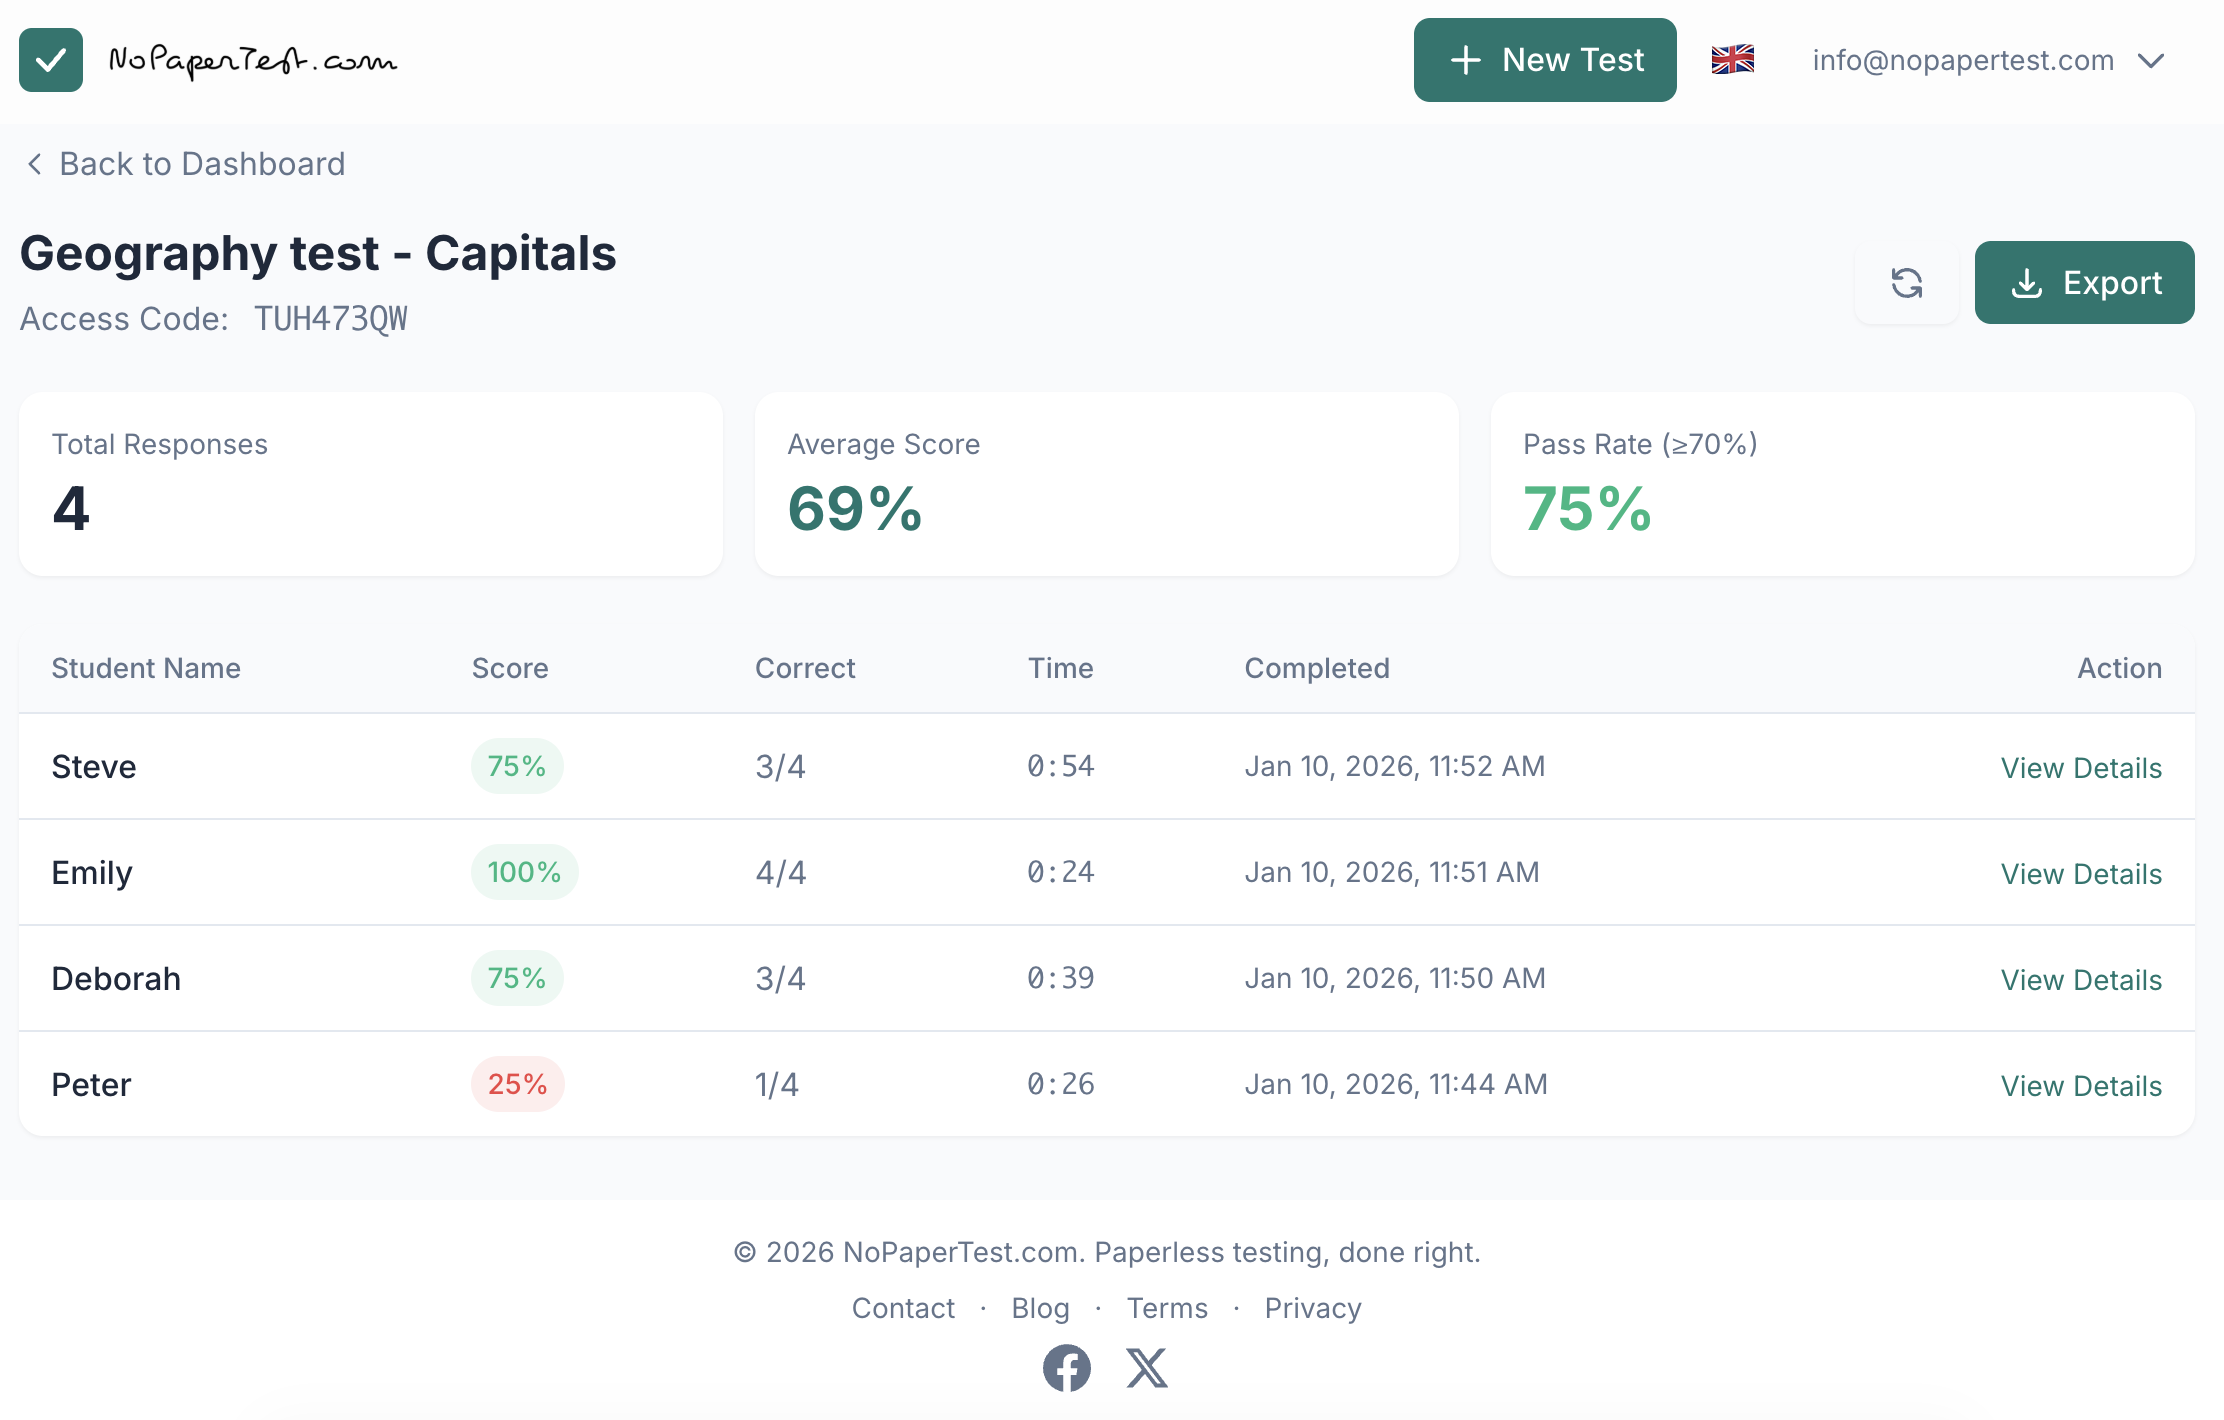The width and height of the screenshot is (2224, 1420).
Task: Open the Blog footer link
Action: pos(1040,1308)
